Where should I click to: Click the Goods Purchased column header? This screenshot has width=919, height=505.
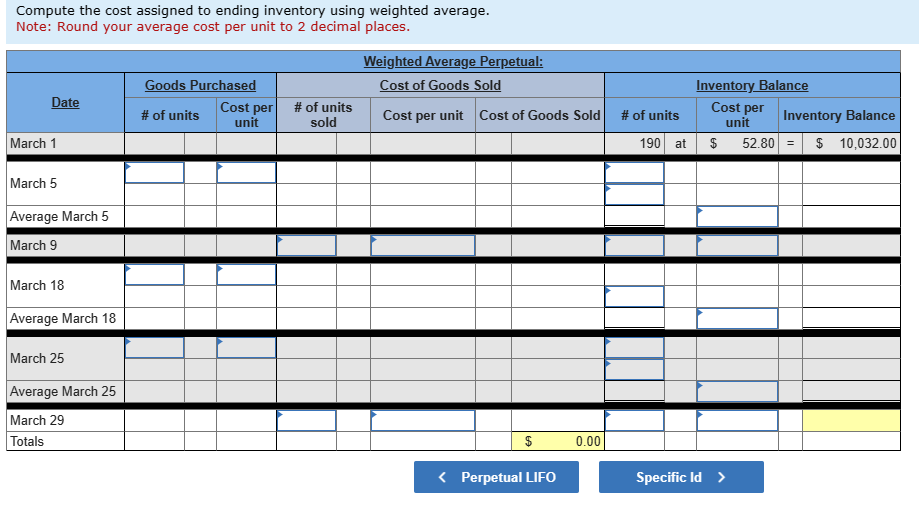tap(200, 85)
